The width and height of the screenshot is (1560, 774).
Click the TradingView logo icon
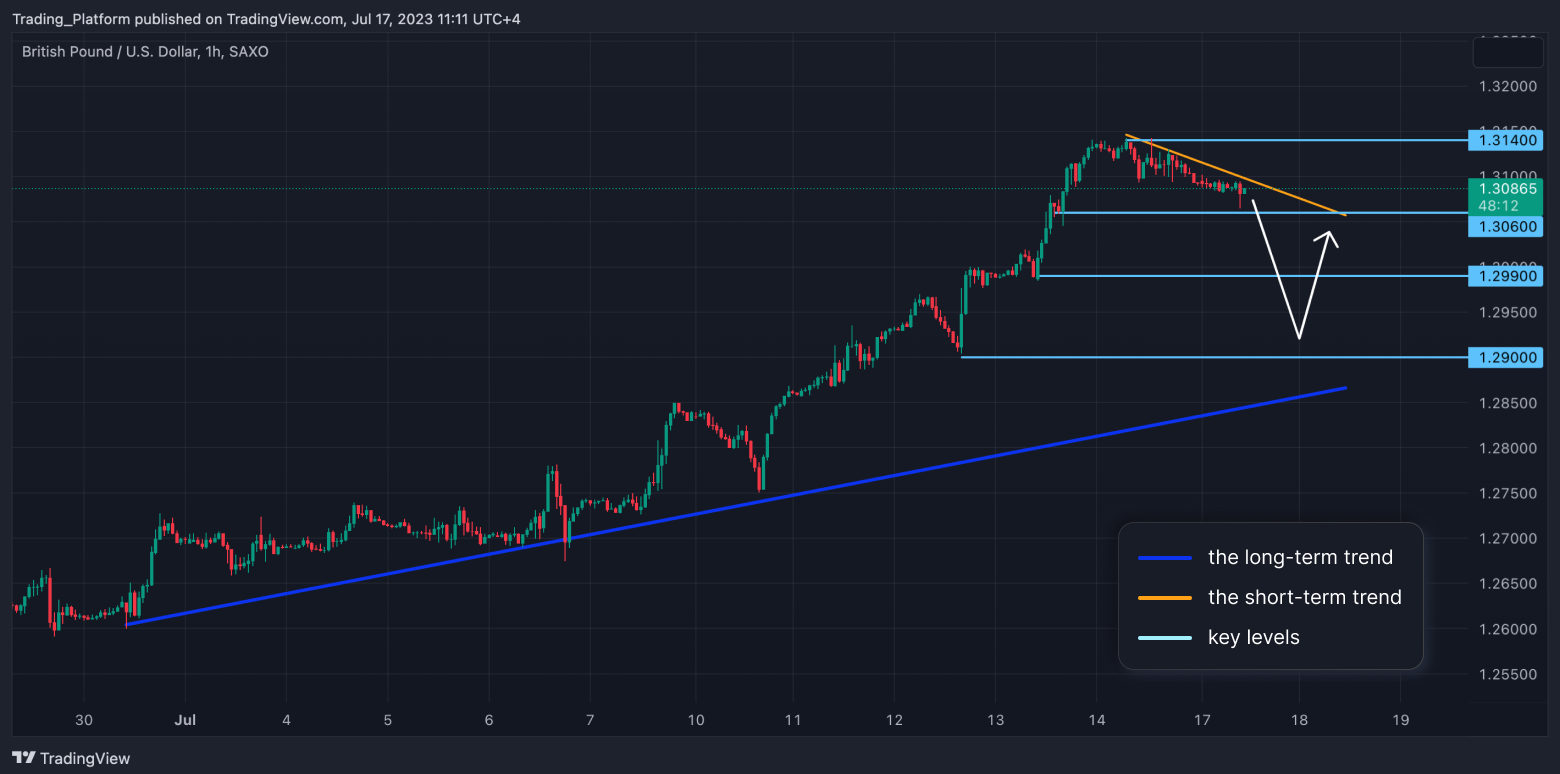click(x=24, y=758)
